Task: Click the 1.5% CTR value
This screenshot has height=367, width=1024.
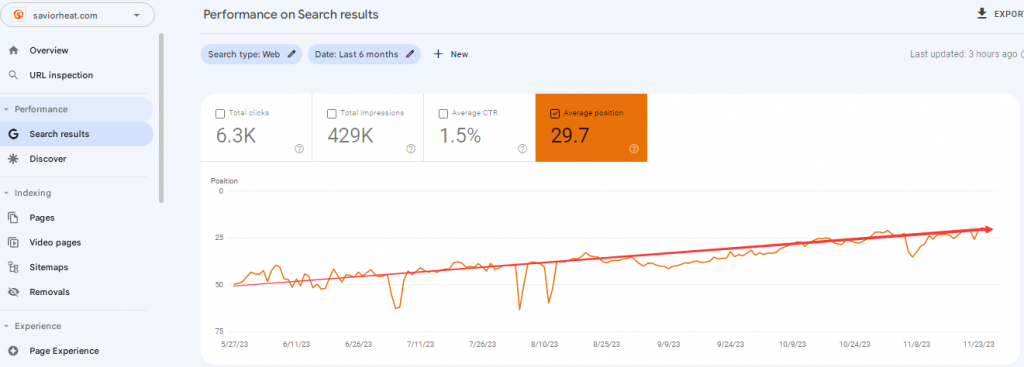Action: click(460, 136)
